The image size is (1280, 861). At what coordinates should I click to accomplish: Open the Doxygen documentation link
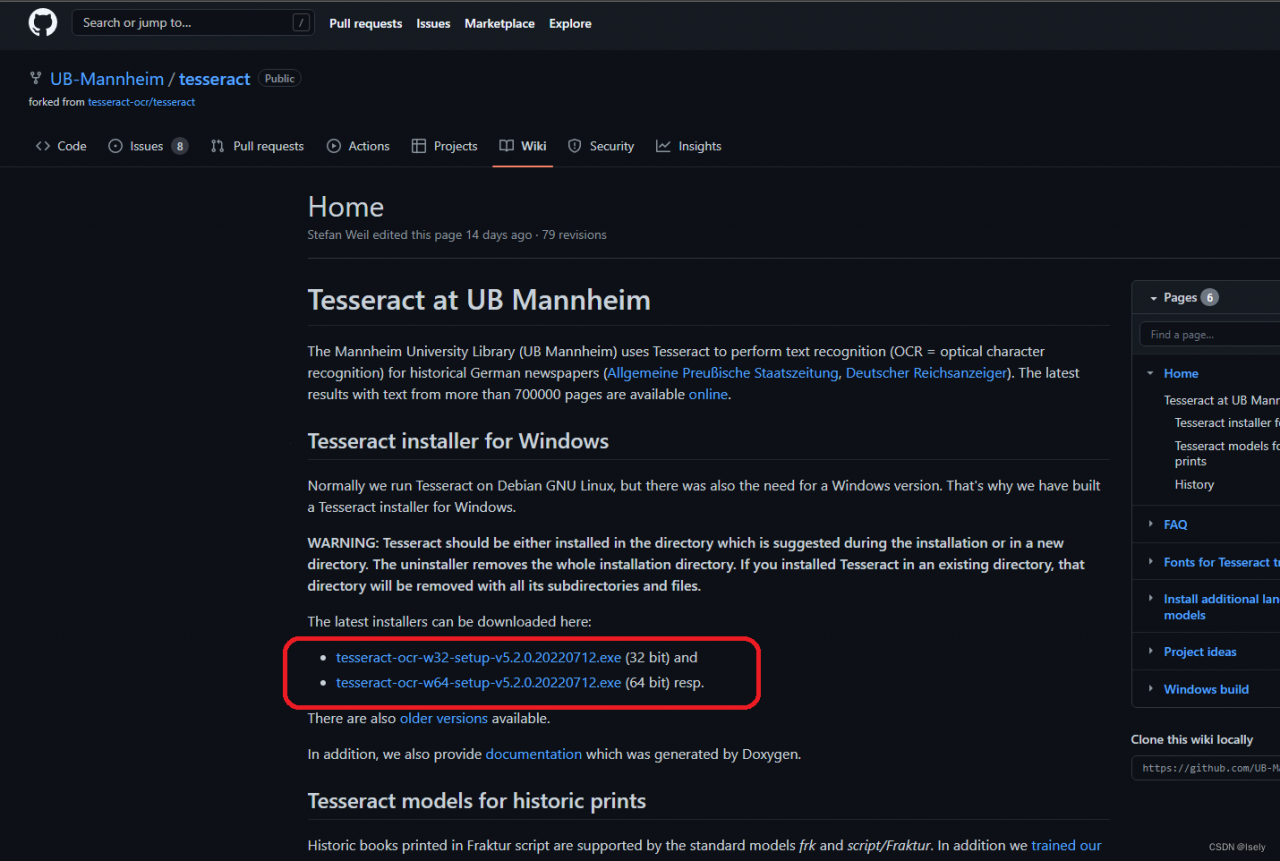click(533, 754)
